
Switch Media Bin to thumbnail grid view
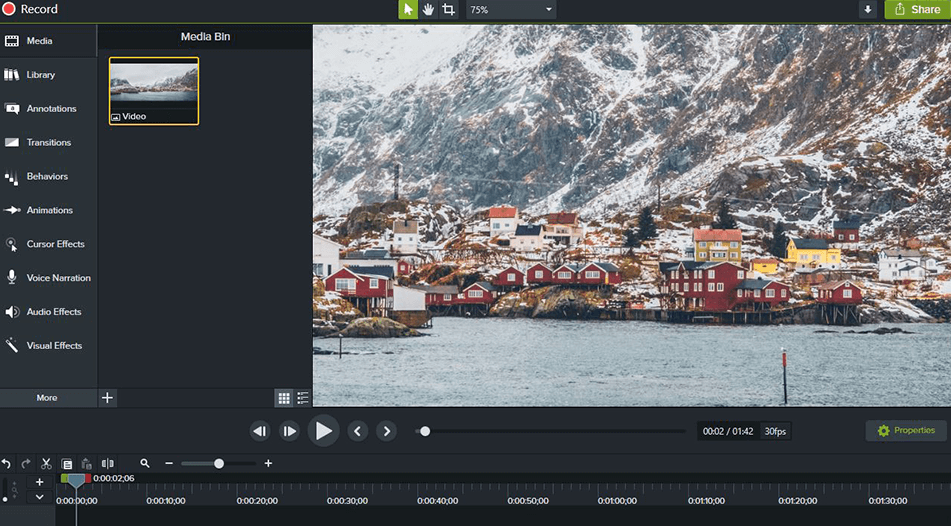coord(284,398)
